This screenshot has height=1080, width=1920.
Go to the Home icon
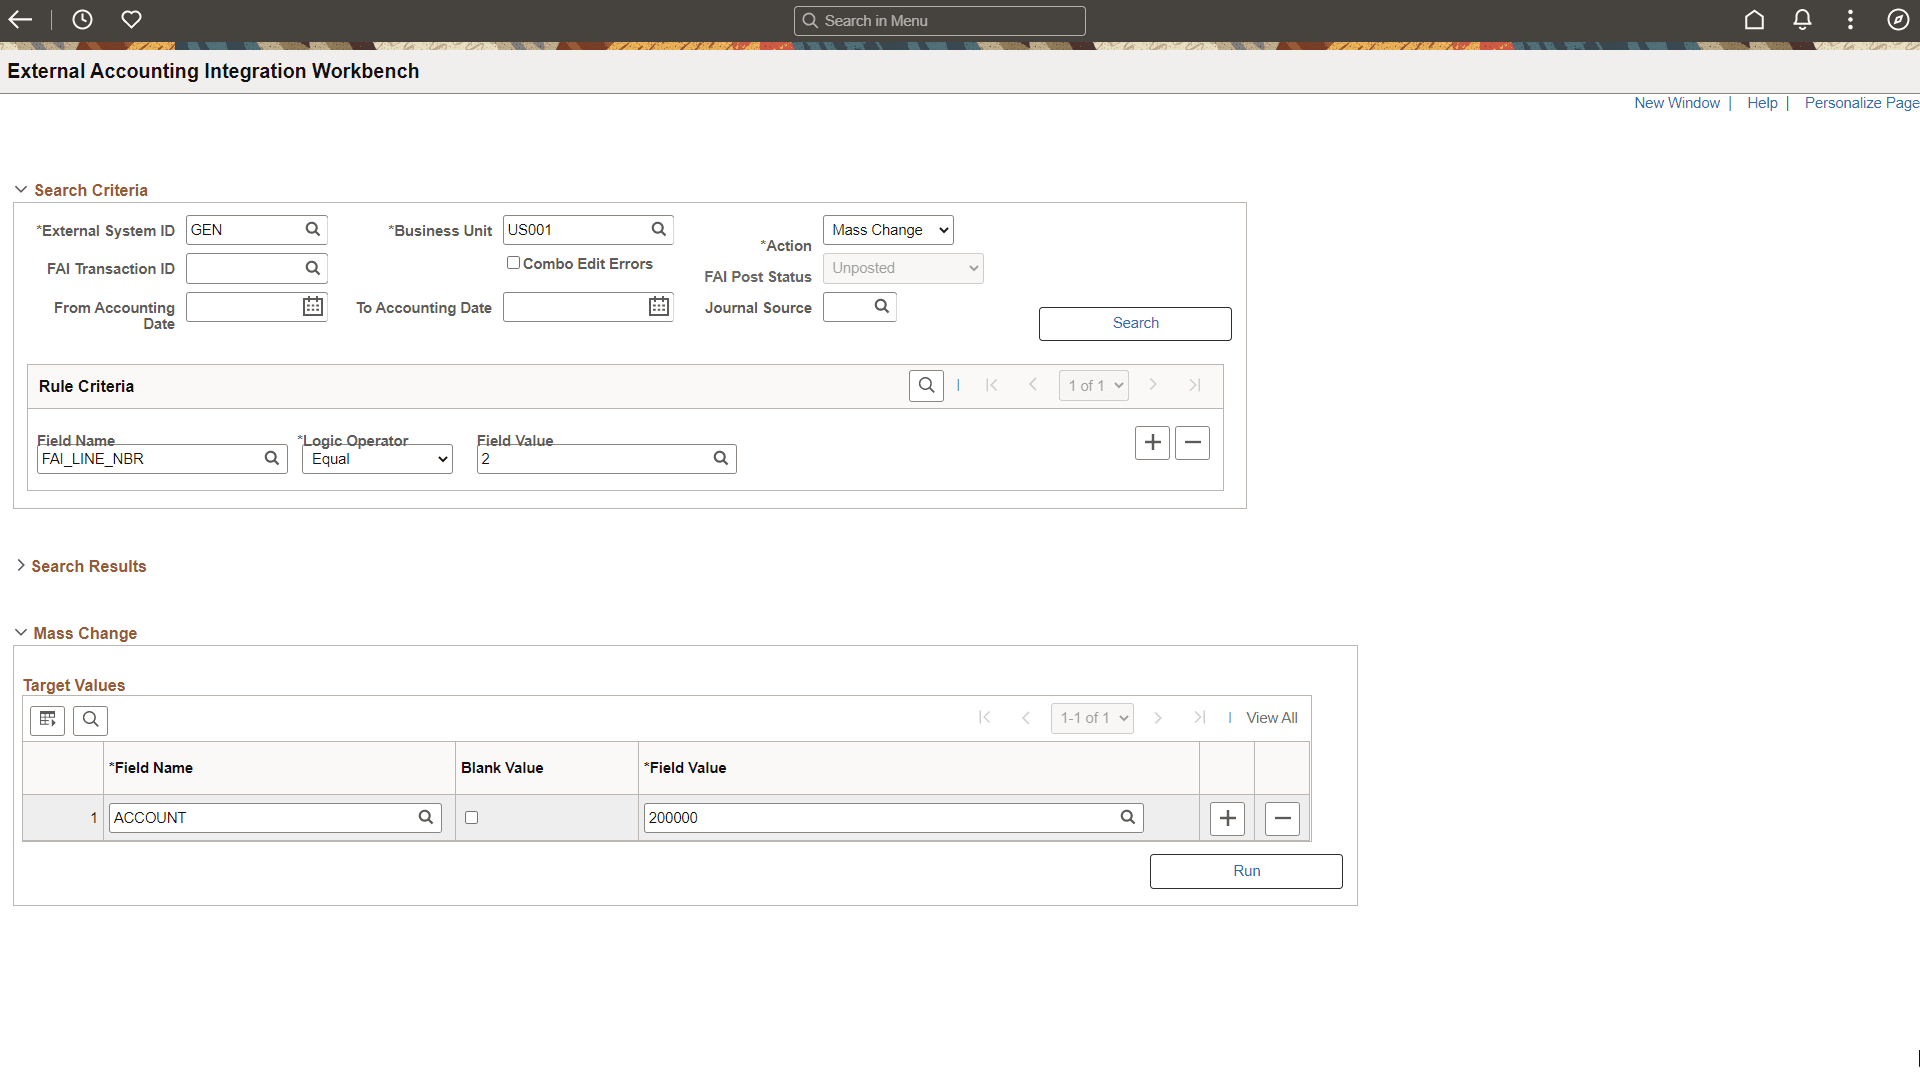coord(1754,20)
